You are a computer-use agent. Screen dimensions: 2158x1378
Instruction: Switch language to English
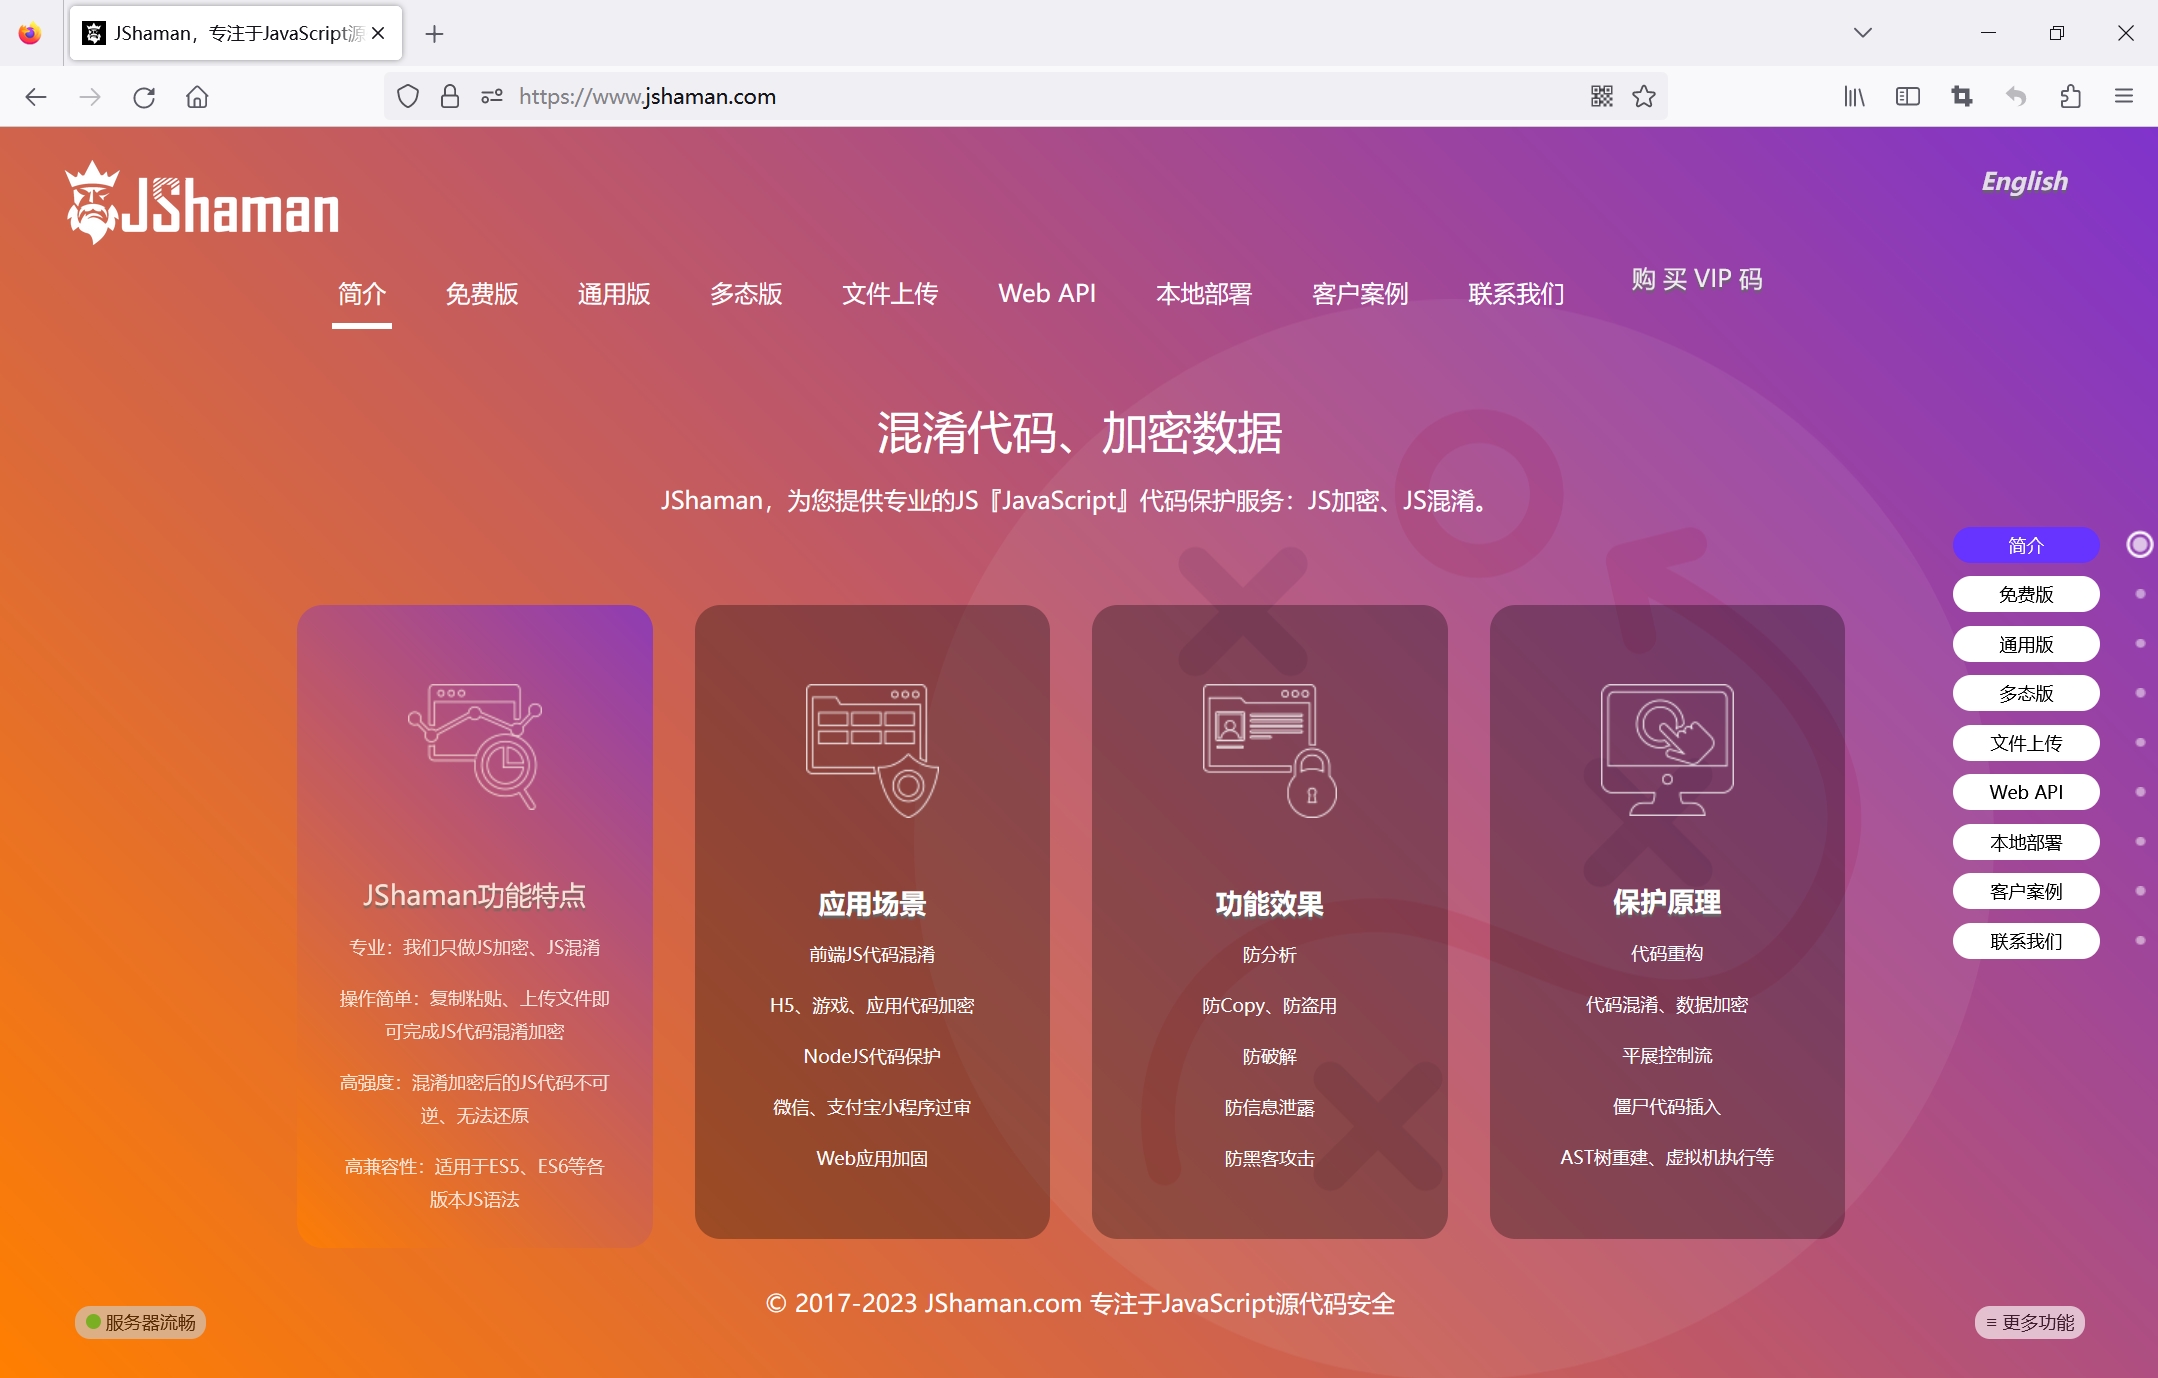(2025, 182)
